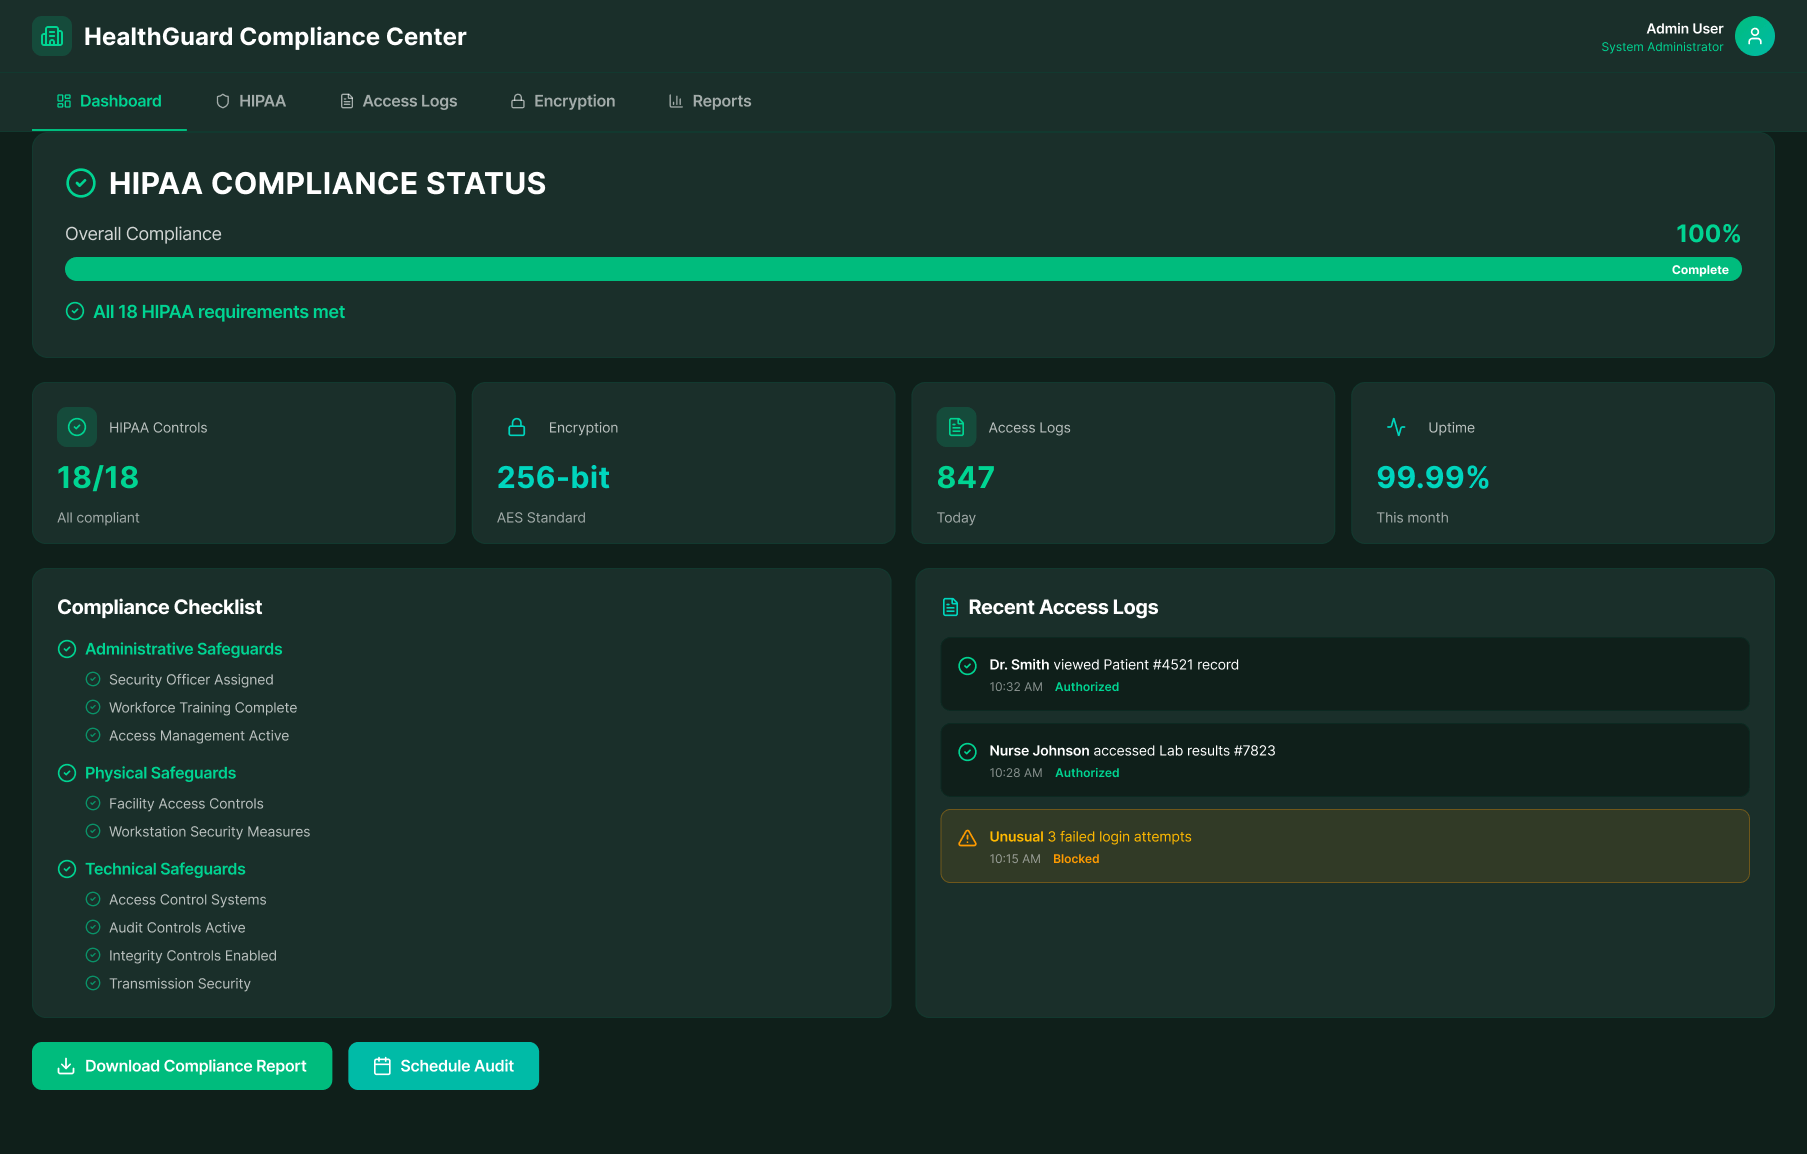Collapse the Administrative Safeguards section
The image size is (1807, 1154).
coord(183,649)
